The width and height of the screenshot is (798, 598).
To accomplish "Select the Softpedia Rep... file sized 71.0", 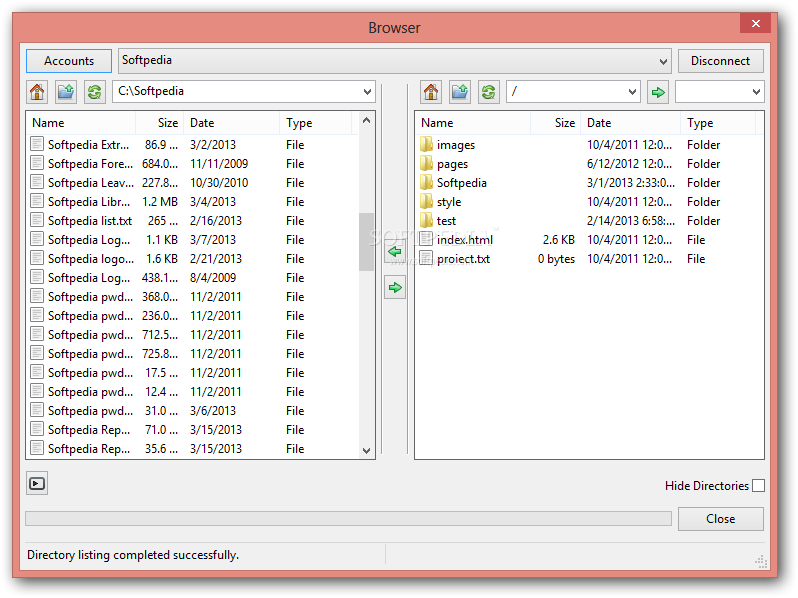I will pyautogui.click(x=193, y=430).
